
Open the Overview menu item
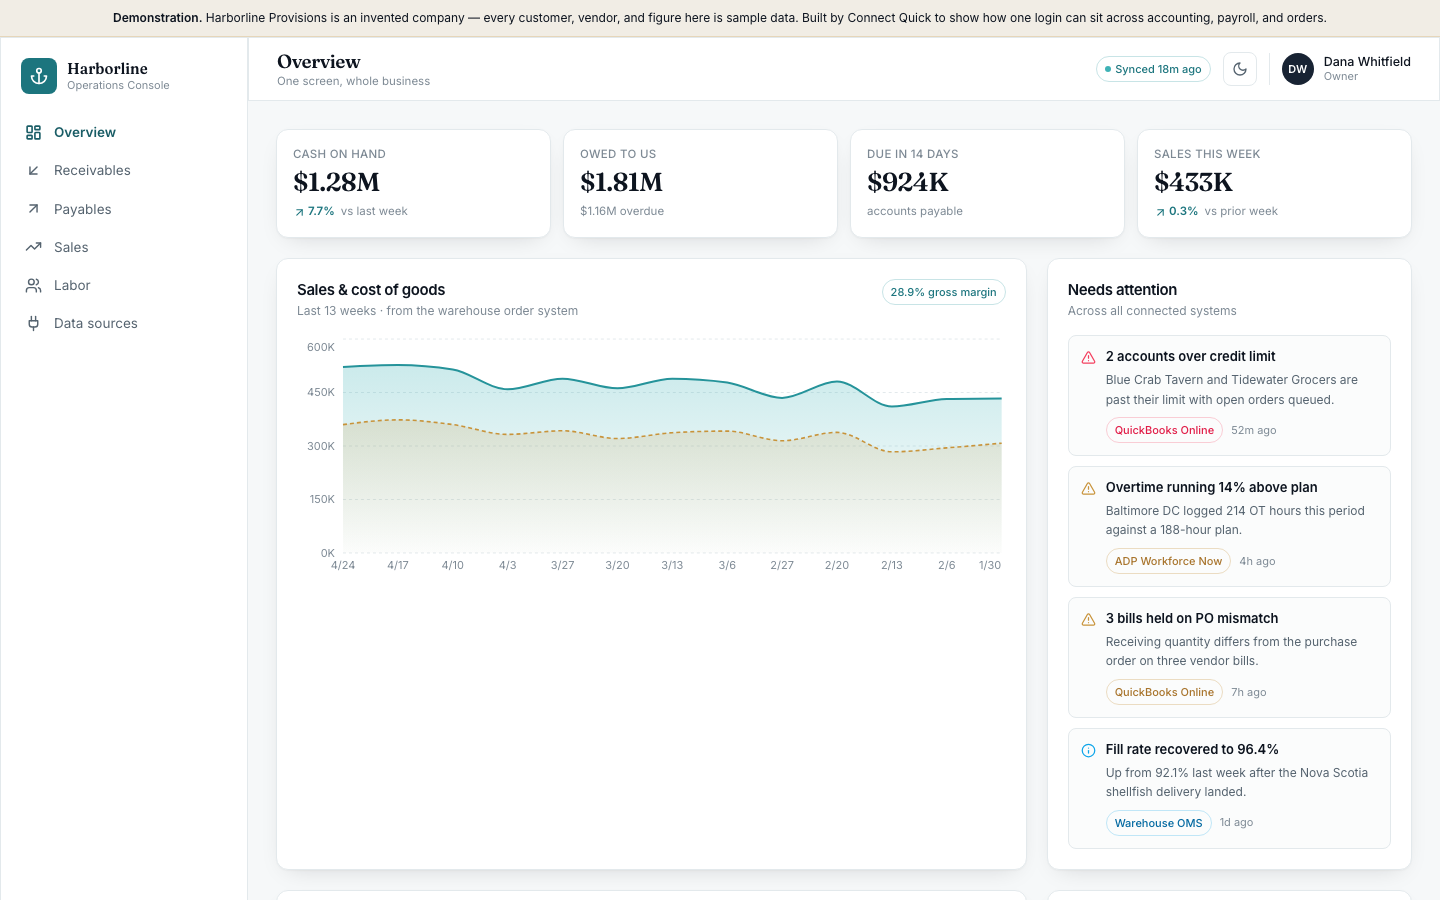[124, 132]
